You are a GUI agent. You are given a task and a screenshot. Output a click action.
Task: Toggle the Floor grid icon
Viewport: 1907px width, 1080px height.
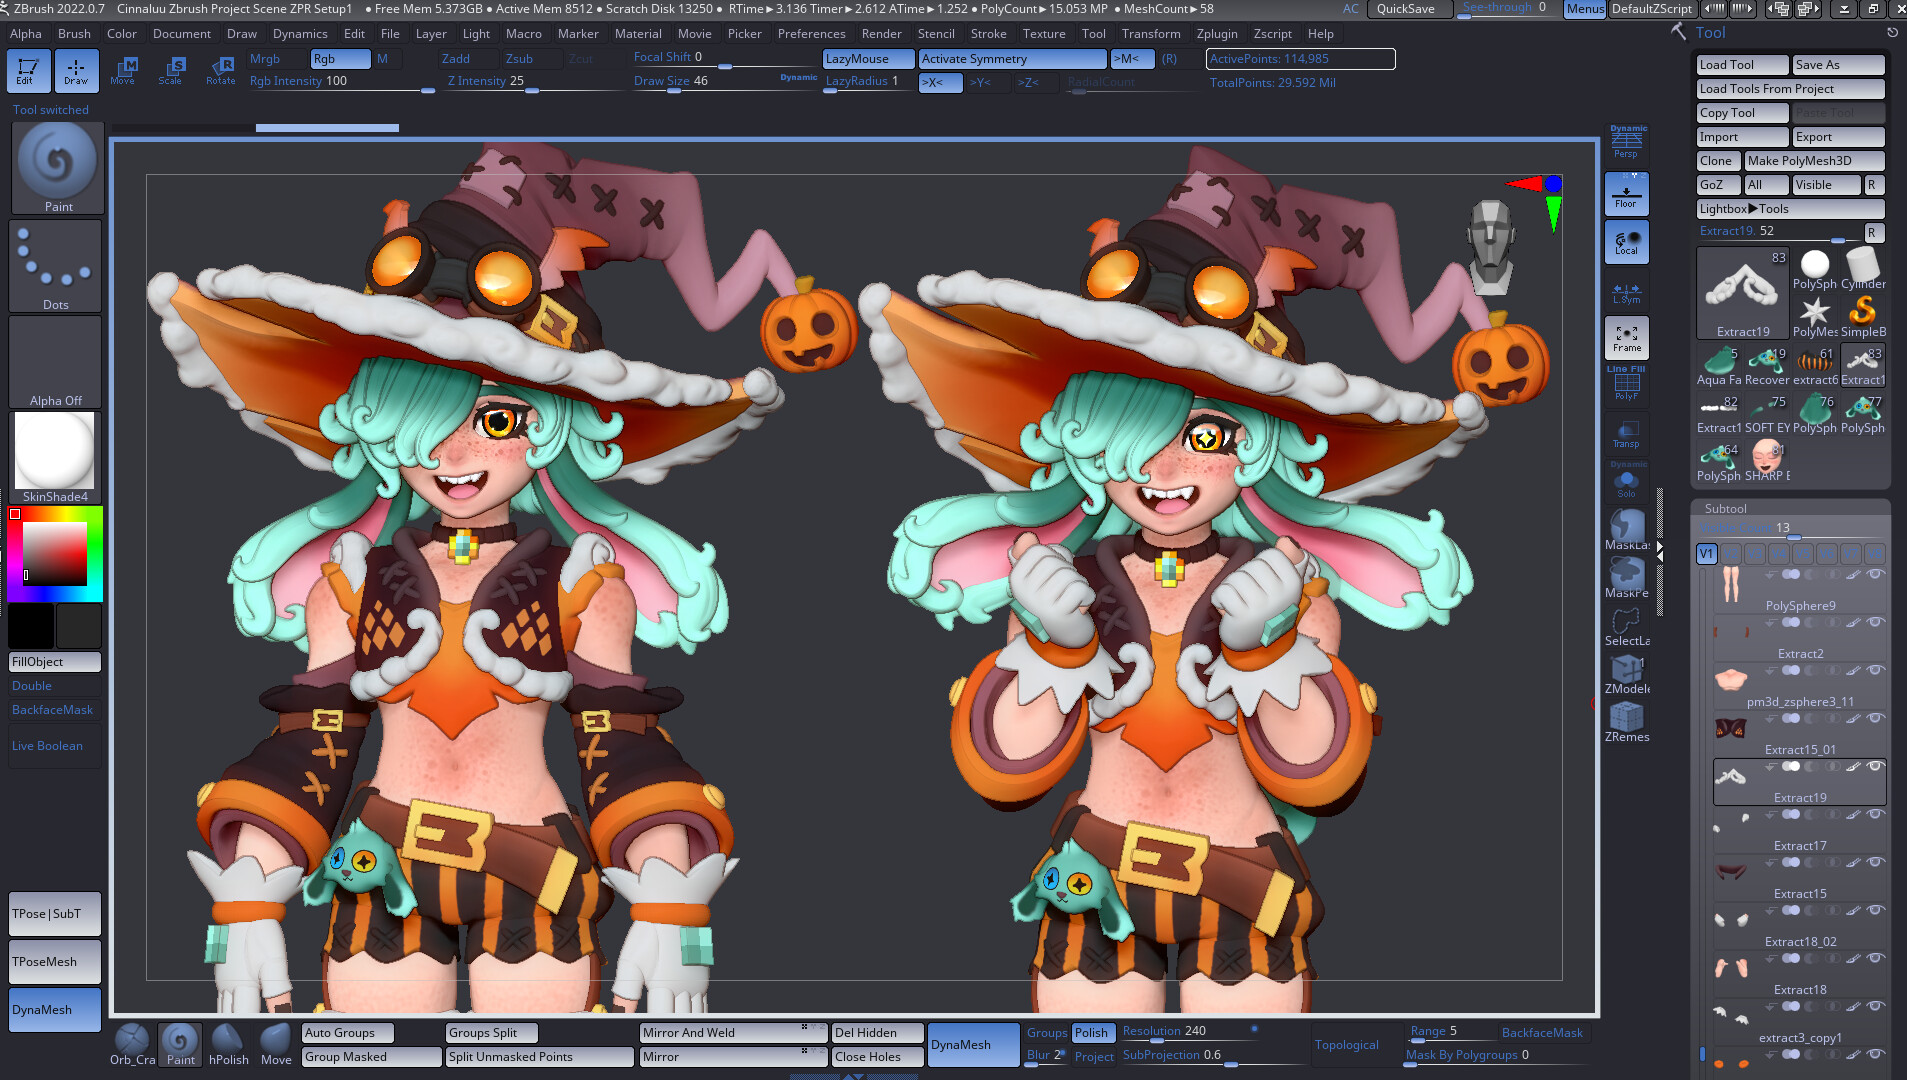[x=1626, y=192]
